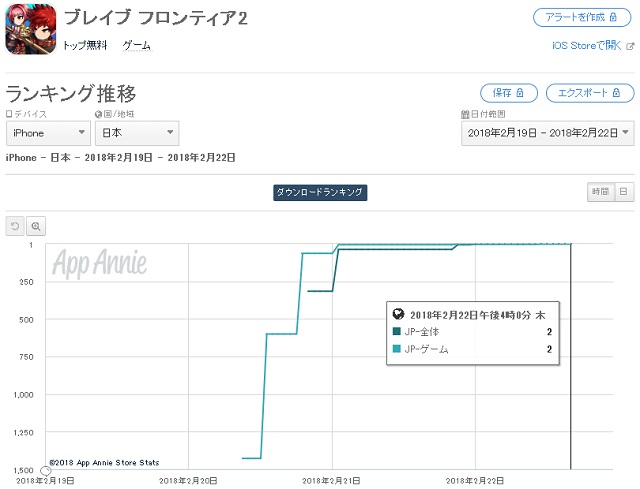
Task: Click the calendar icon beside 日付範囲 label
Action: [465, 114]
